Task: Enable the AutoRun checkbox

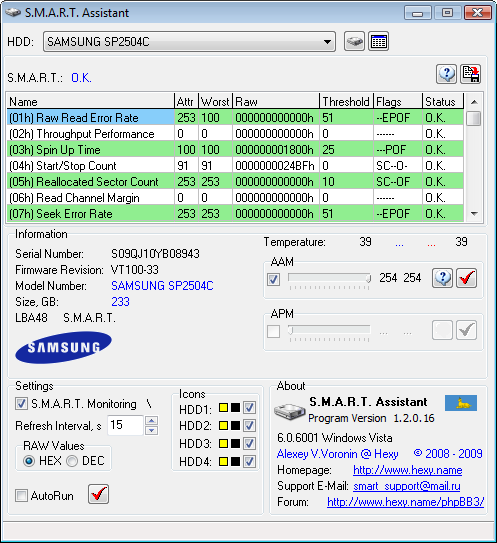Action: (x=21, y=496)
